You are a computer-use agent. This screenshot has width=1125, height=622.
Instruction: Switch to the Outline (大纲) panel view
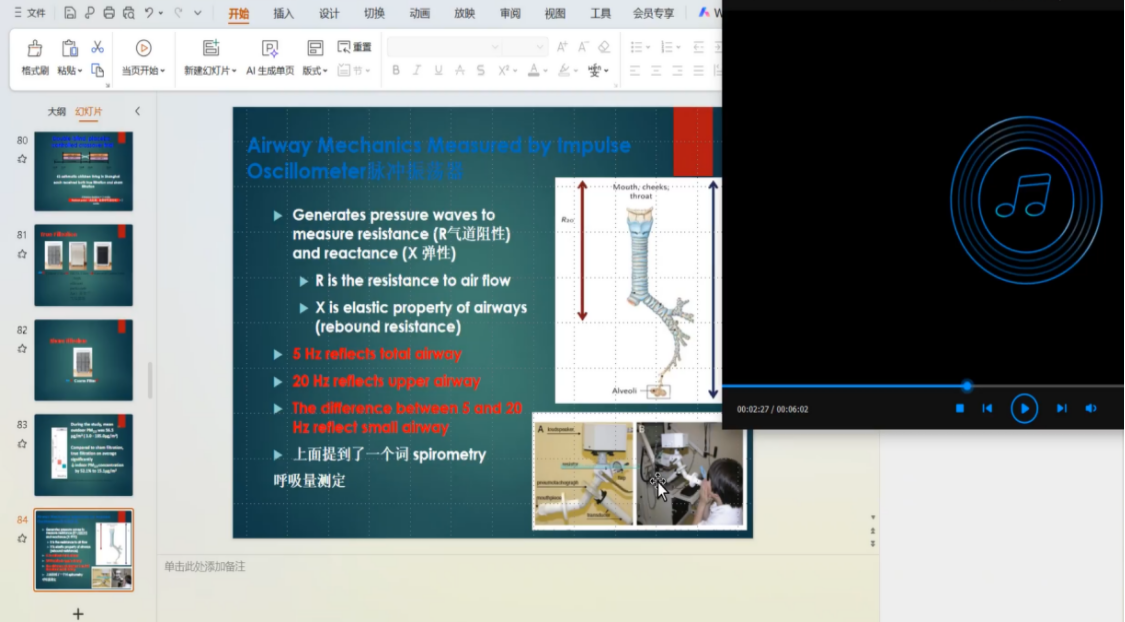click(x=57, y=111)
